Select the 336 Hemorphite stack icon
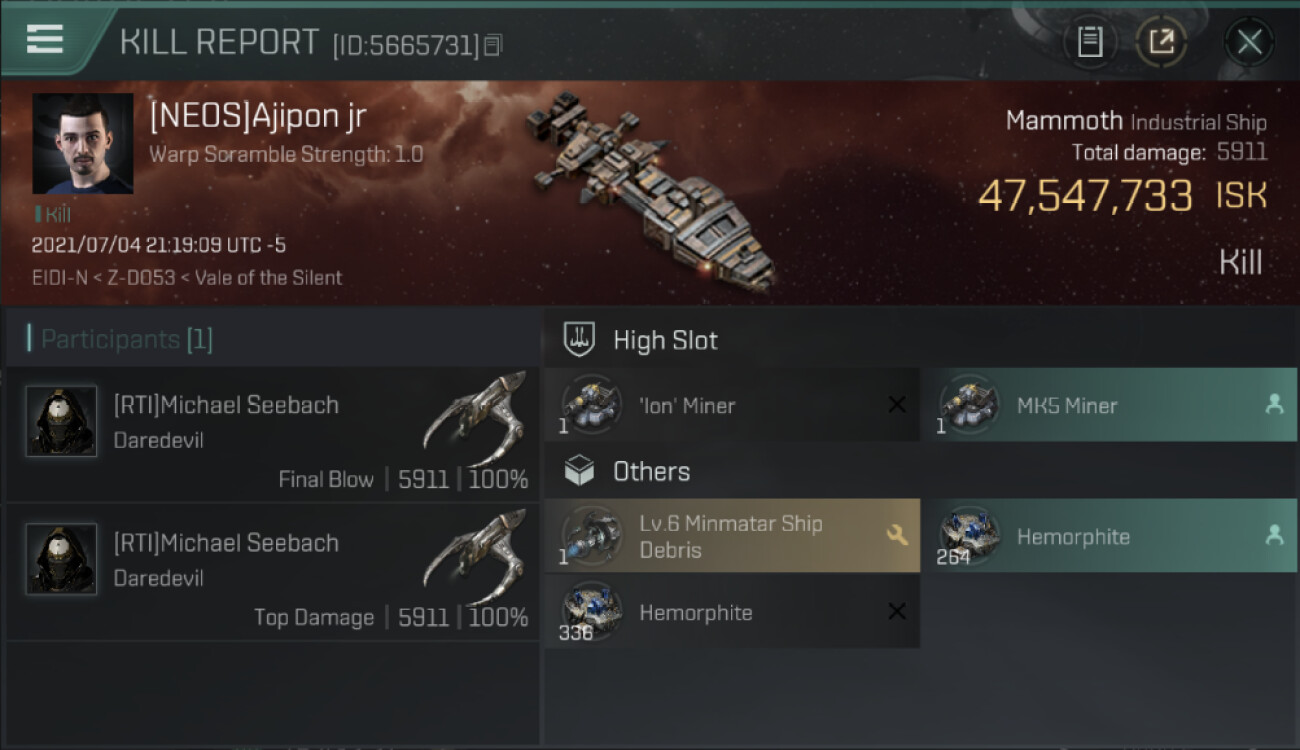This screenshot has height=750, width=1300. coord(591,612)
